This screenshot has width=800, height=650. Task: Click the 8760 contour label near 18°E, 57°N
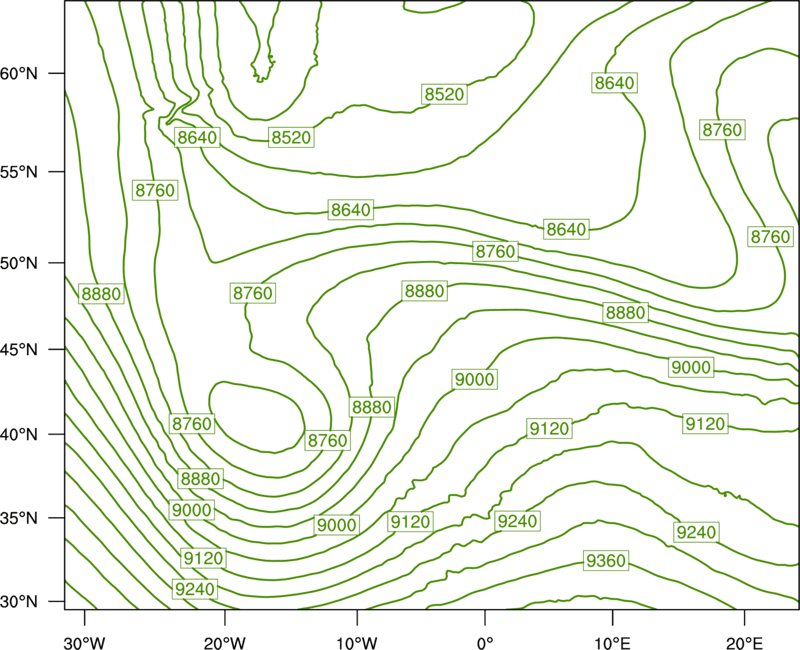coord(722,130)
